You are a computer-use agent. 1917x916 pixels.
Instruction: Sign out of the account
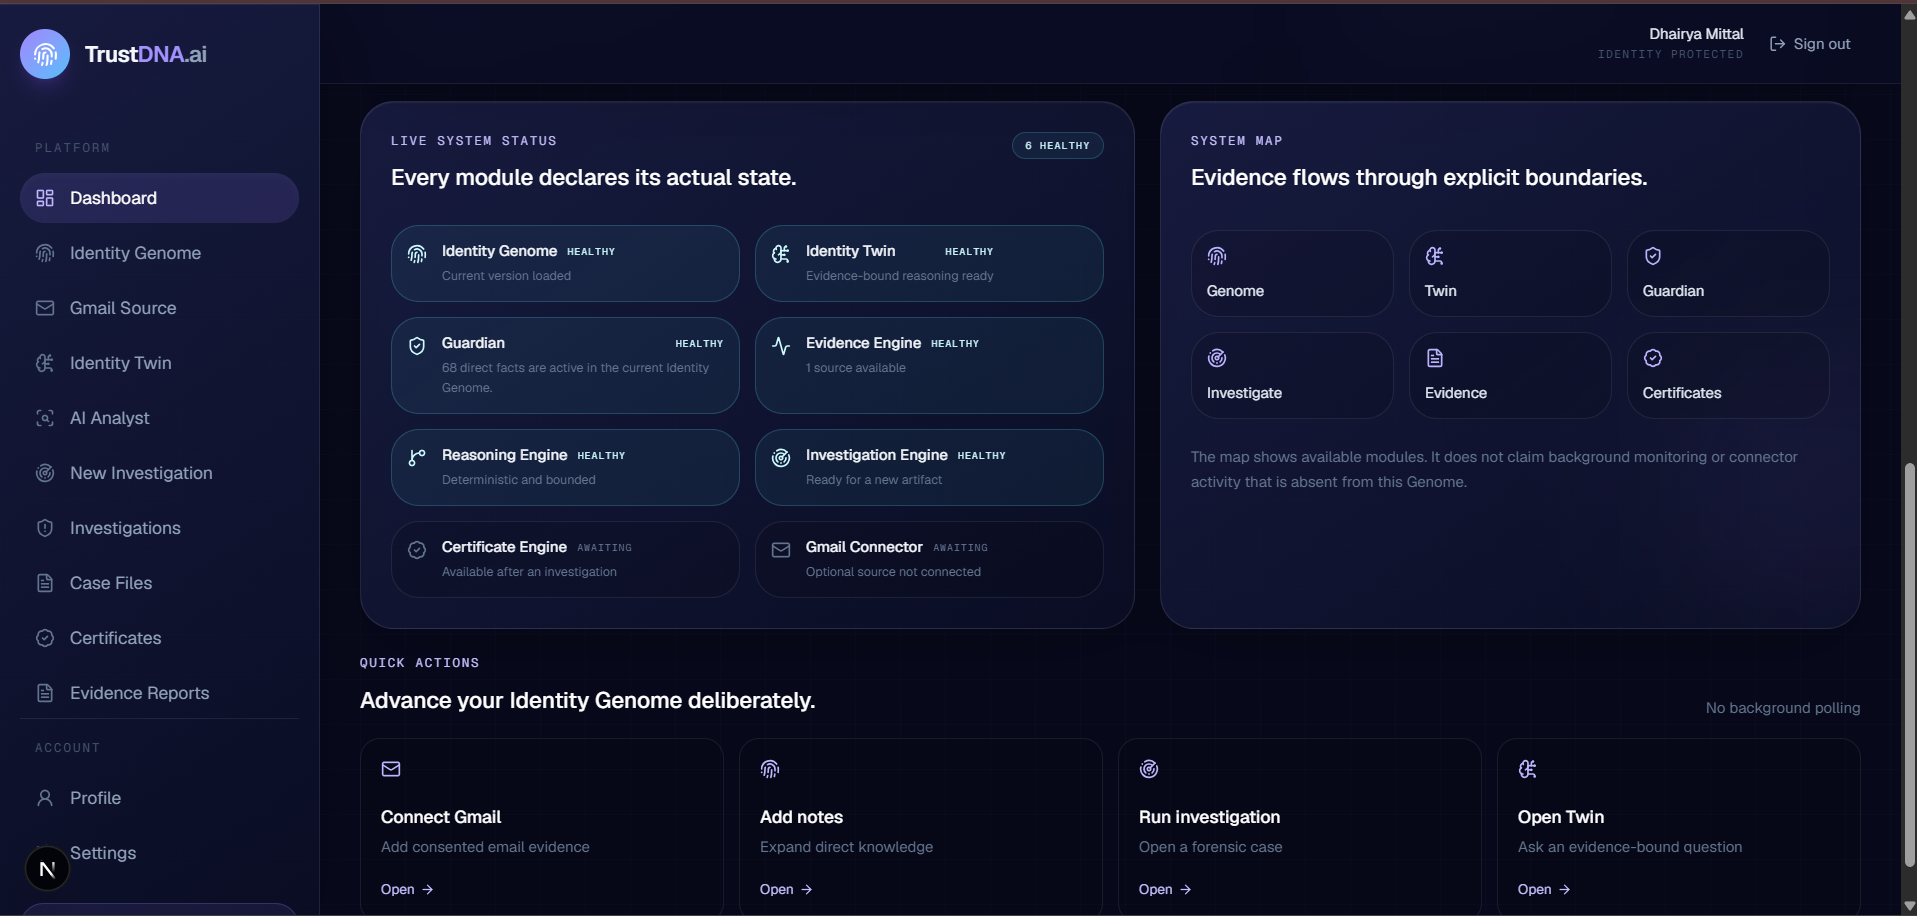click(1810, 44)
